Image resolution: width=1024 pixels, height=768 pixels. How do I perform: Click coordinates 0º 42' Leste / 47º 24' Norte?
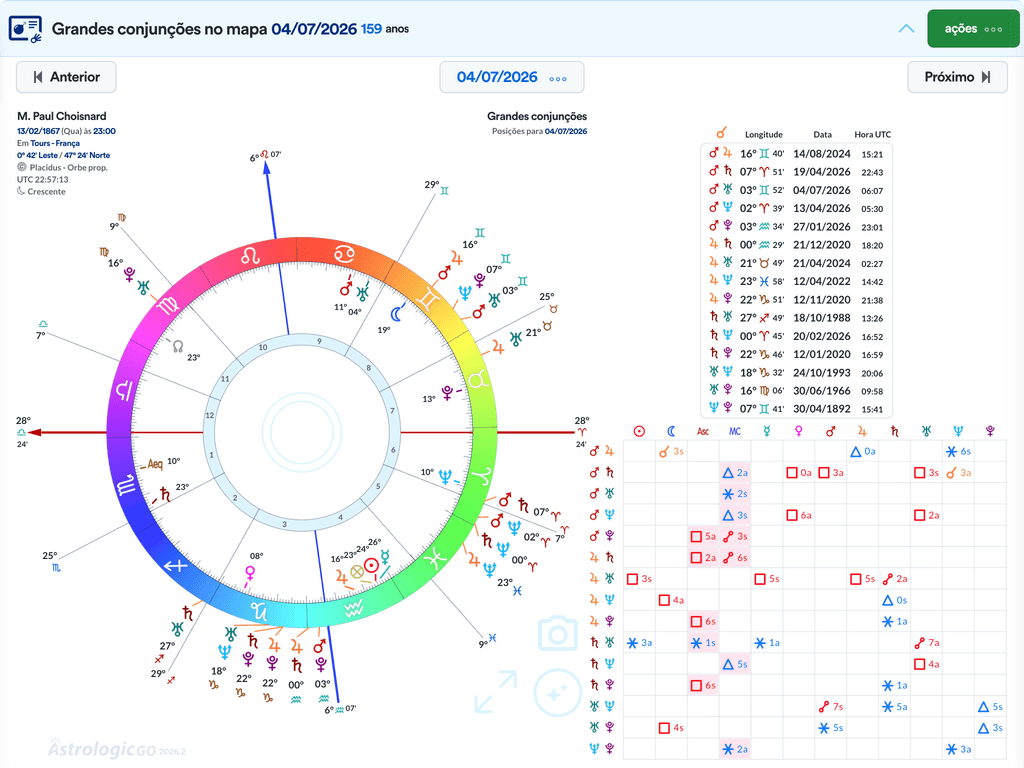click(x=63, y=155)
